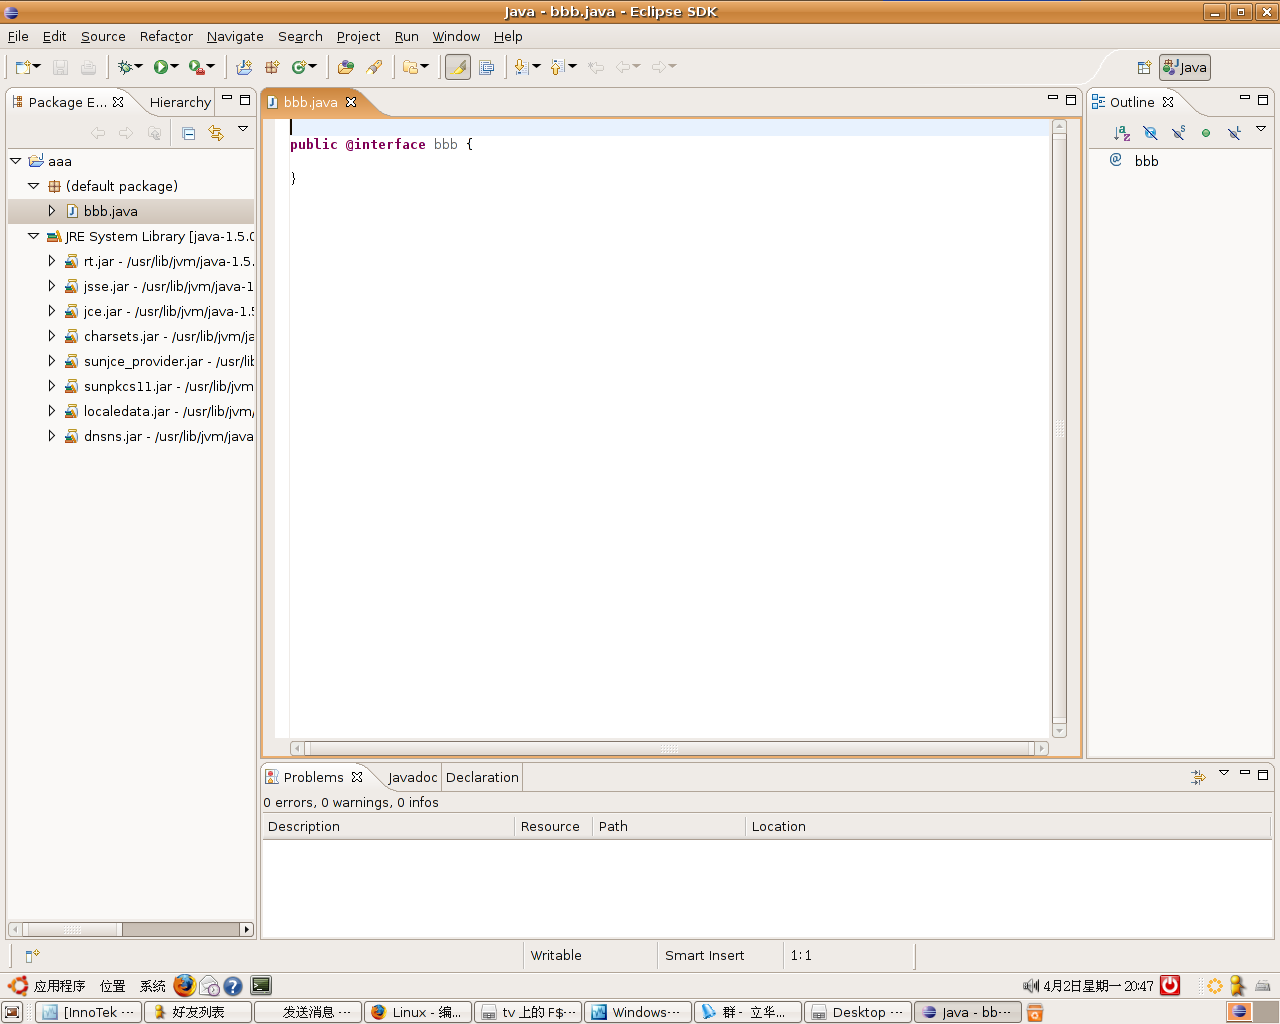Toggle Mark Occurrences highlighter button
This screenshot has width=1280, height=1024.
pyautogui.click(x=457, y=67)
